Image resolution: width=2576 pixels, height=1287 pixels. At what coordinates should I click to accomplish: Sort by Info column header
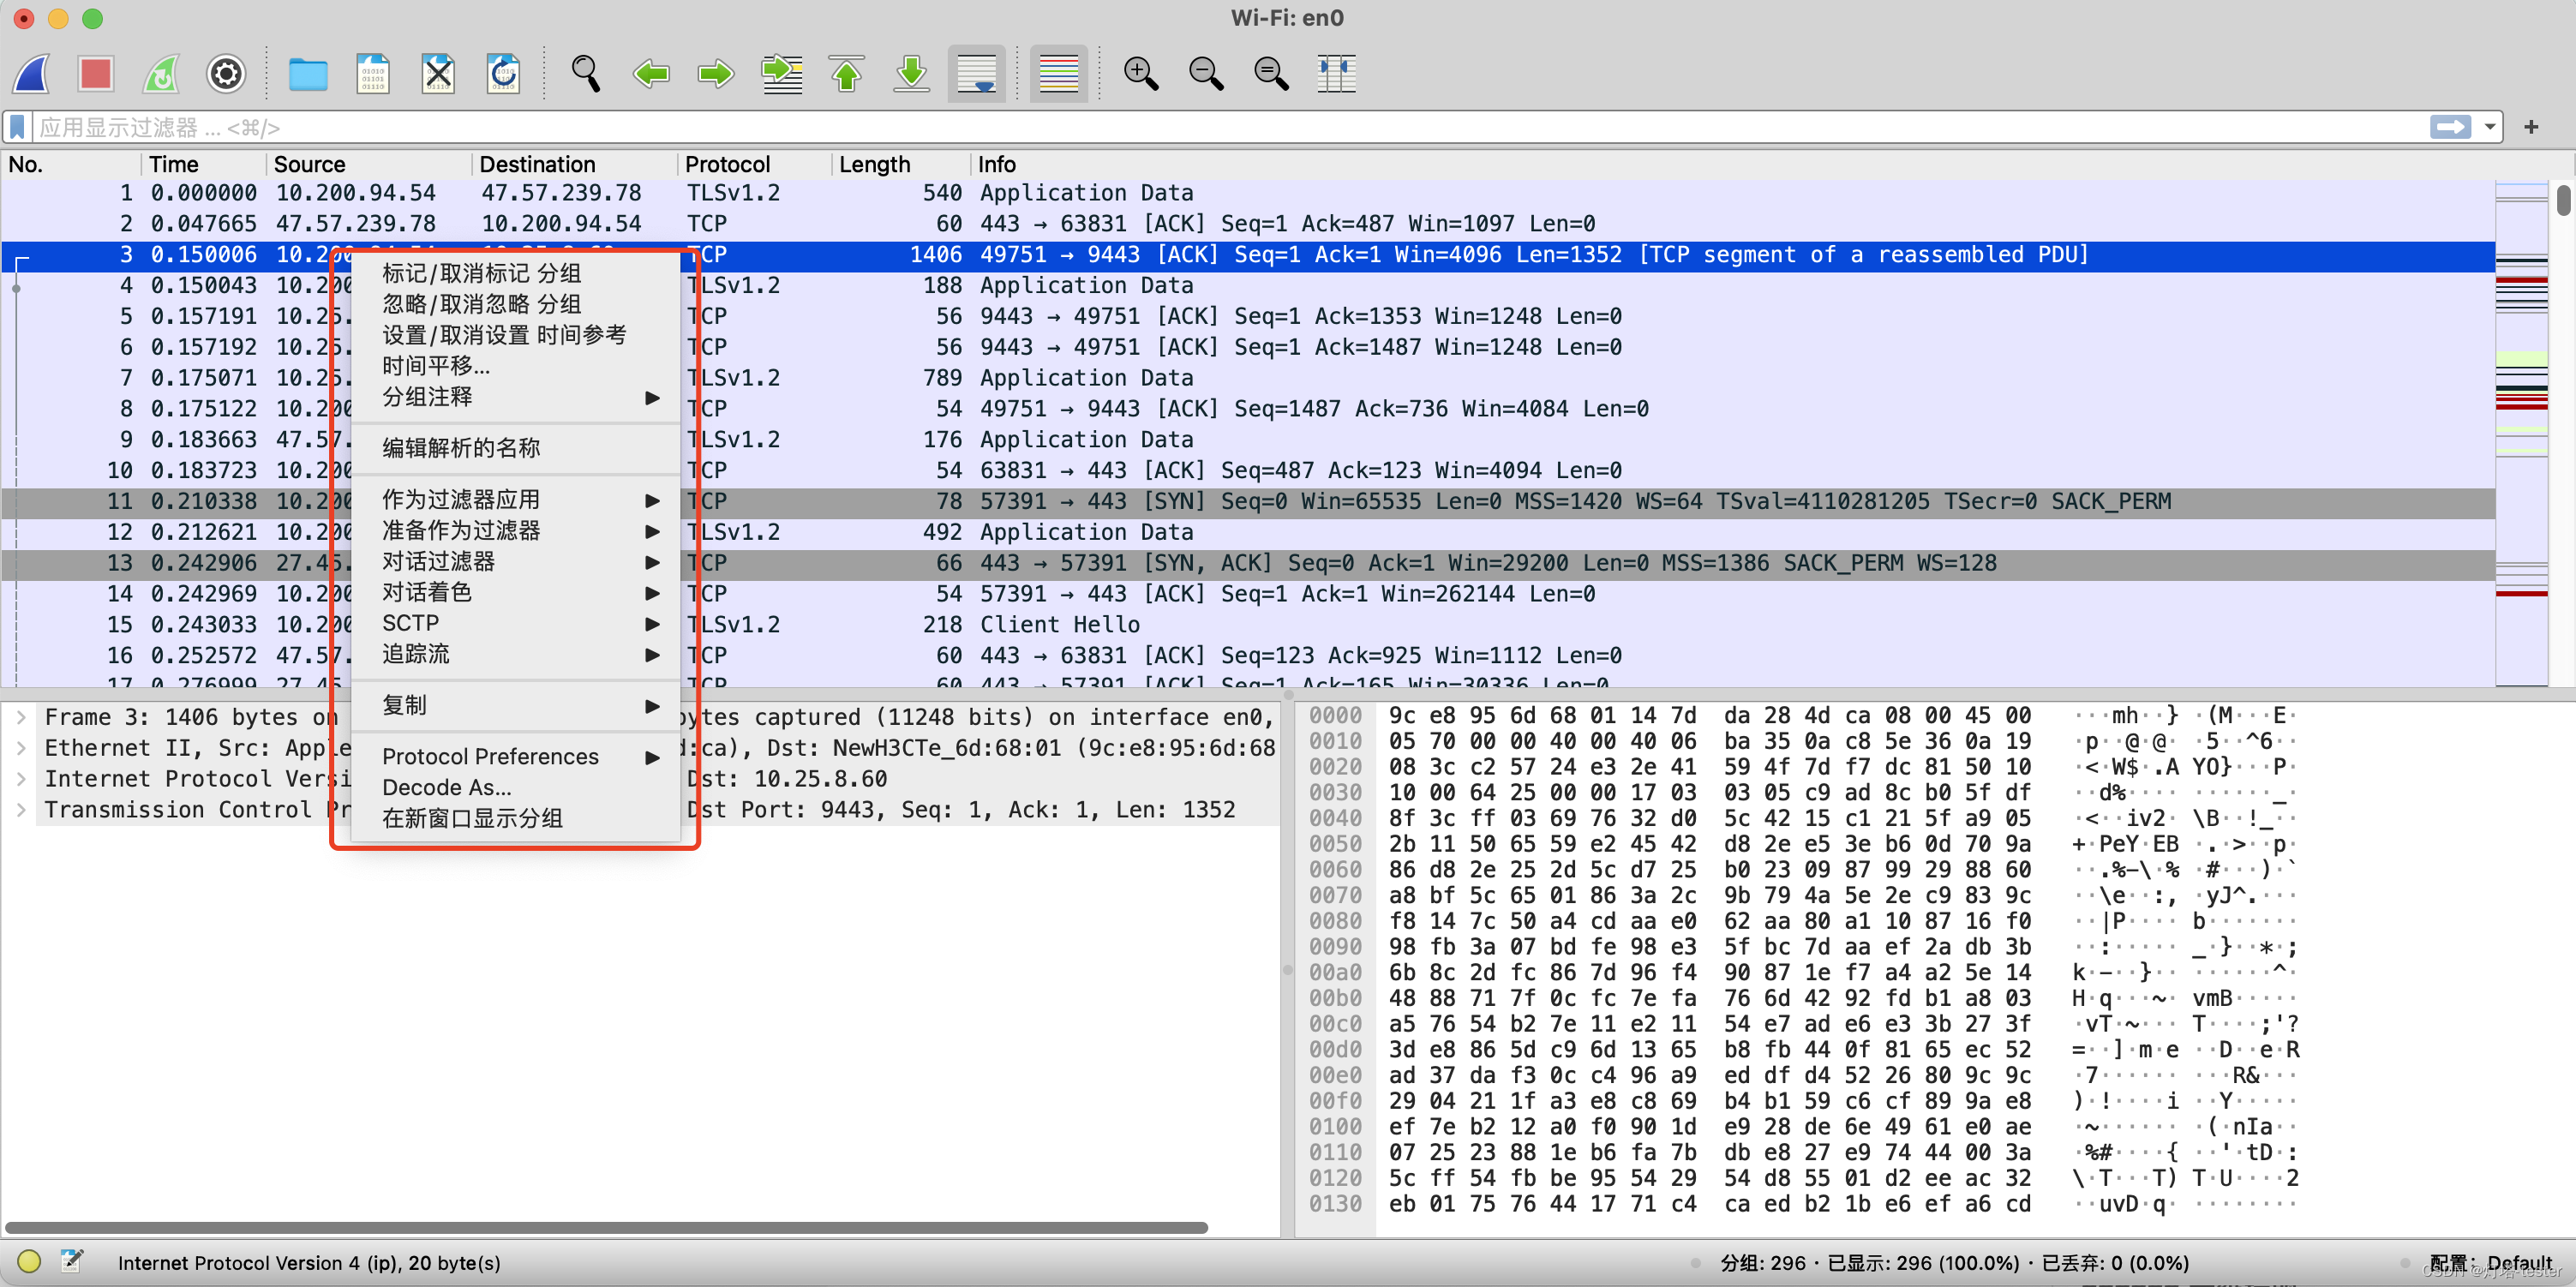(x=1732, y=164)
